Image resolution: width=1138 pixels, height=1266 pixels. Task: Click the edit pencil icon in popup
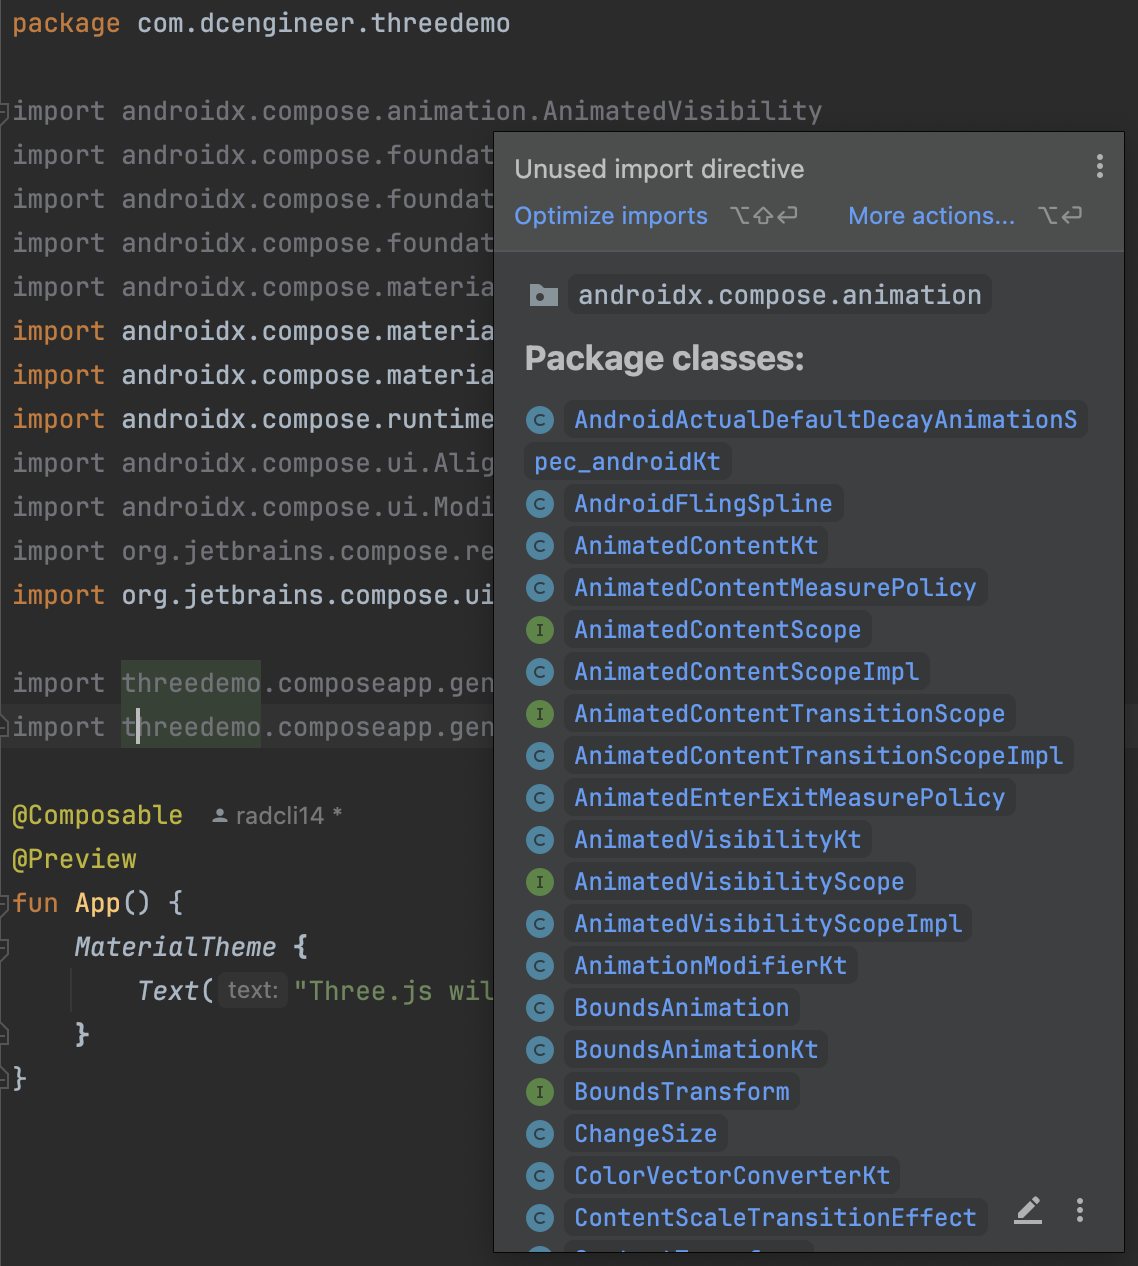click(x=1028, y=1211)
